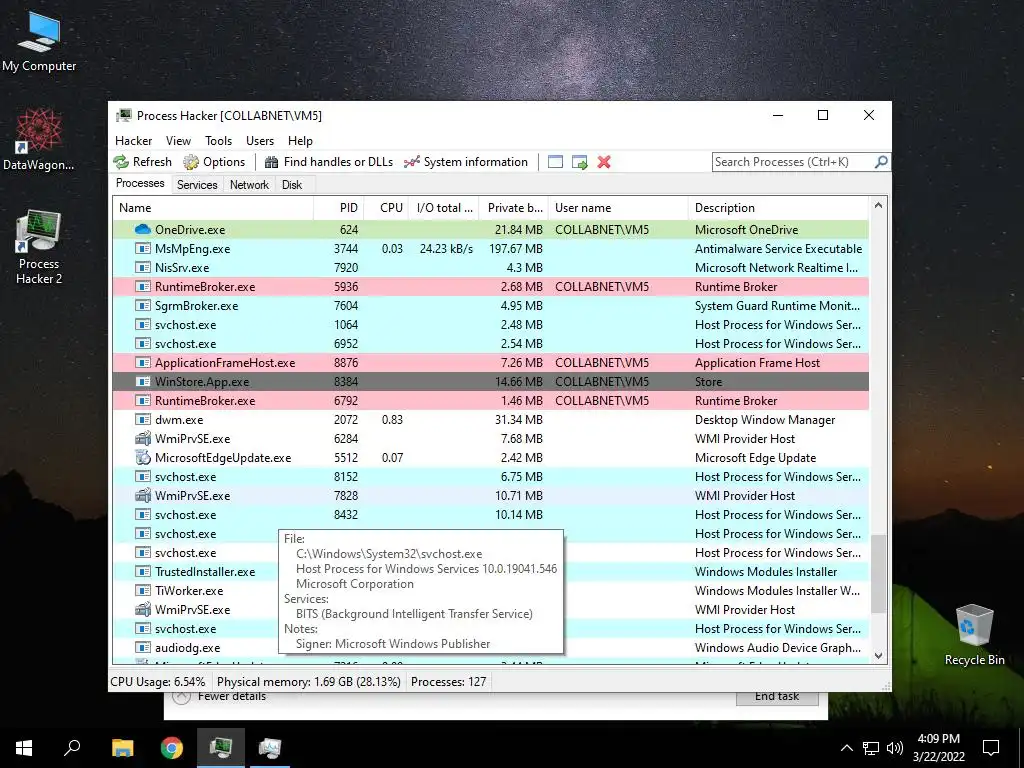This screenshot has width=1024, height=768.
Task: Open the Process Hacker 2 desktop shortcut
Action: tap(39, 247)
